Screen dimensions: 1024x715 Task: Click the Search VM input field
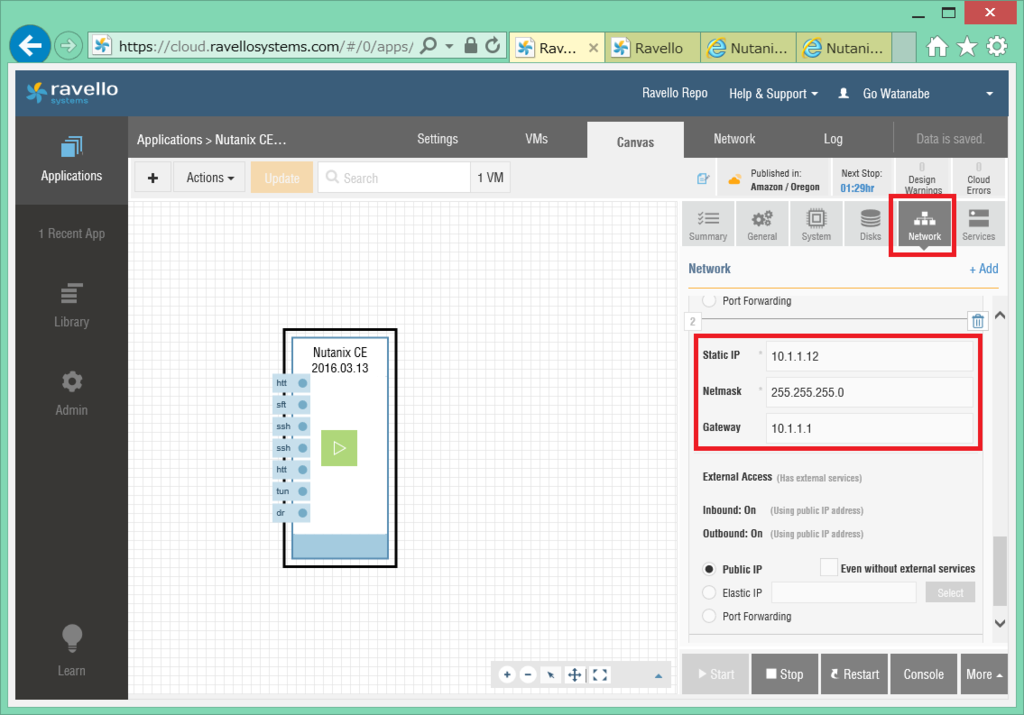[394, 178]
